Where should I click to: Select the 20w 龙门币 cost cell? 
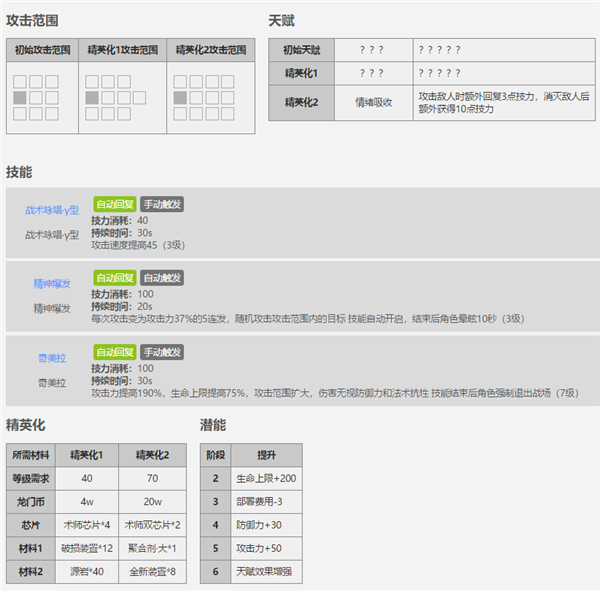tap(152, 502)
